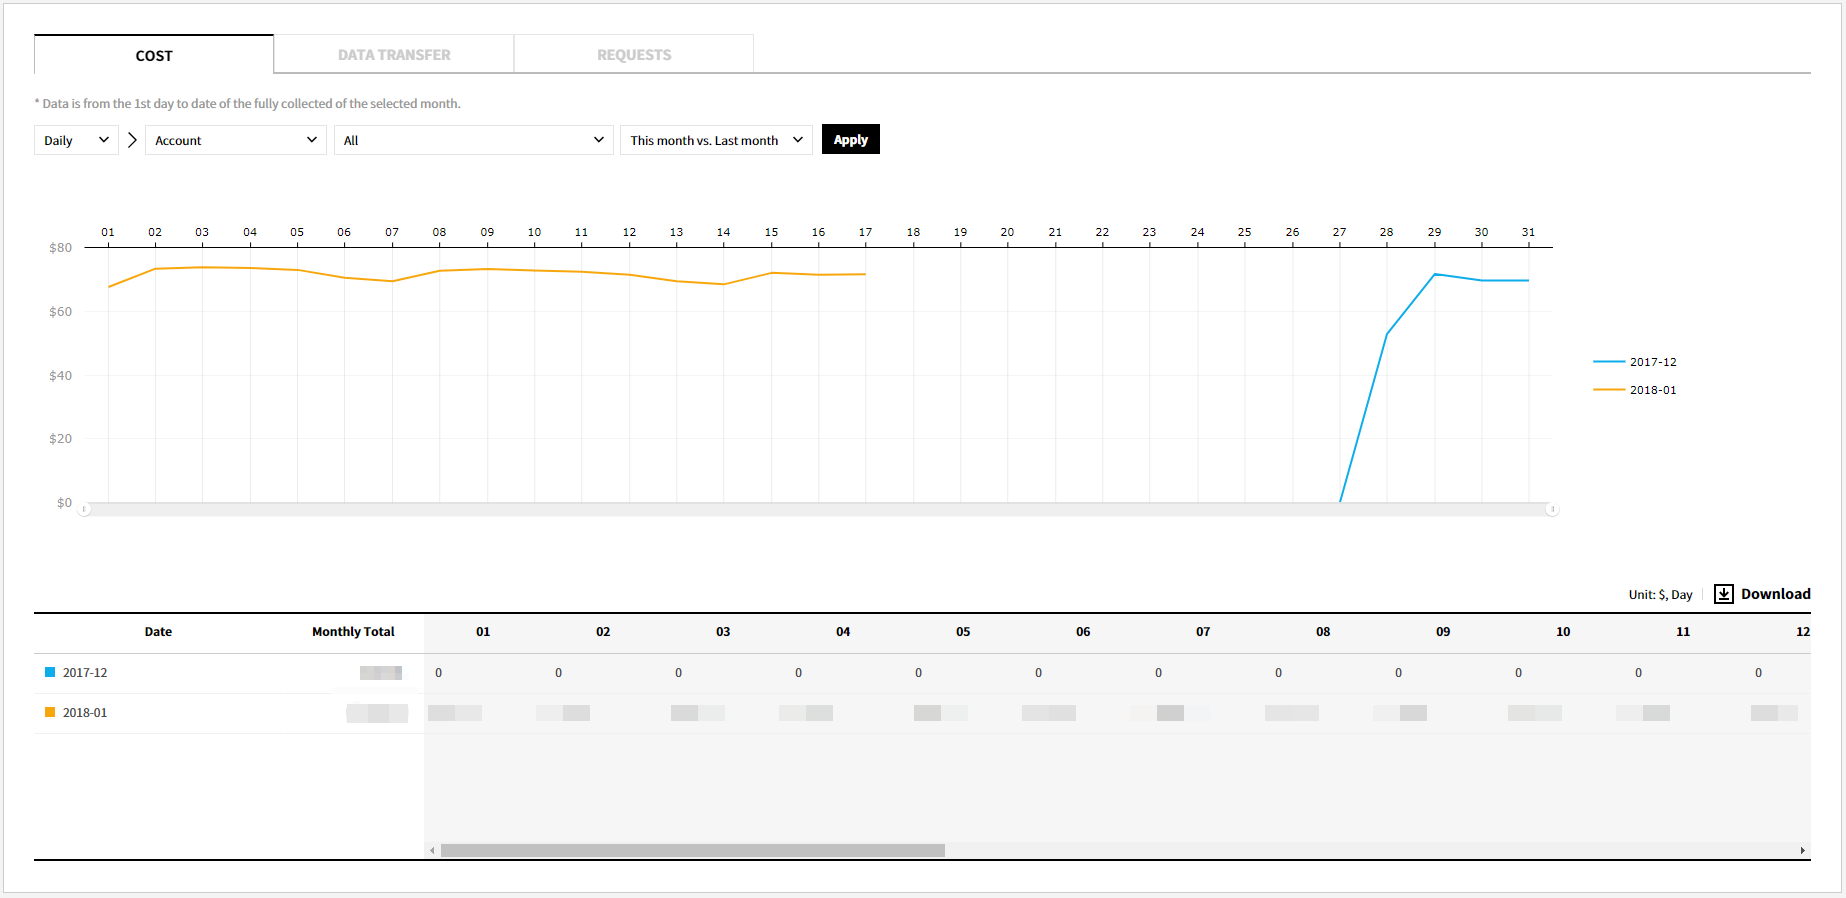Switch to the Data Transfer tab

point(394,55)
